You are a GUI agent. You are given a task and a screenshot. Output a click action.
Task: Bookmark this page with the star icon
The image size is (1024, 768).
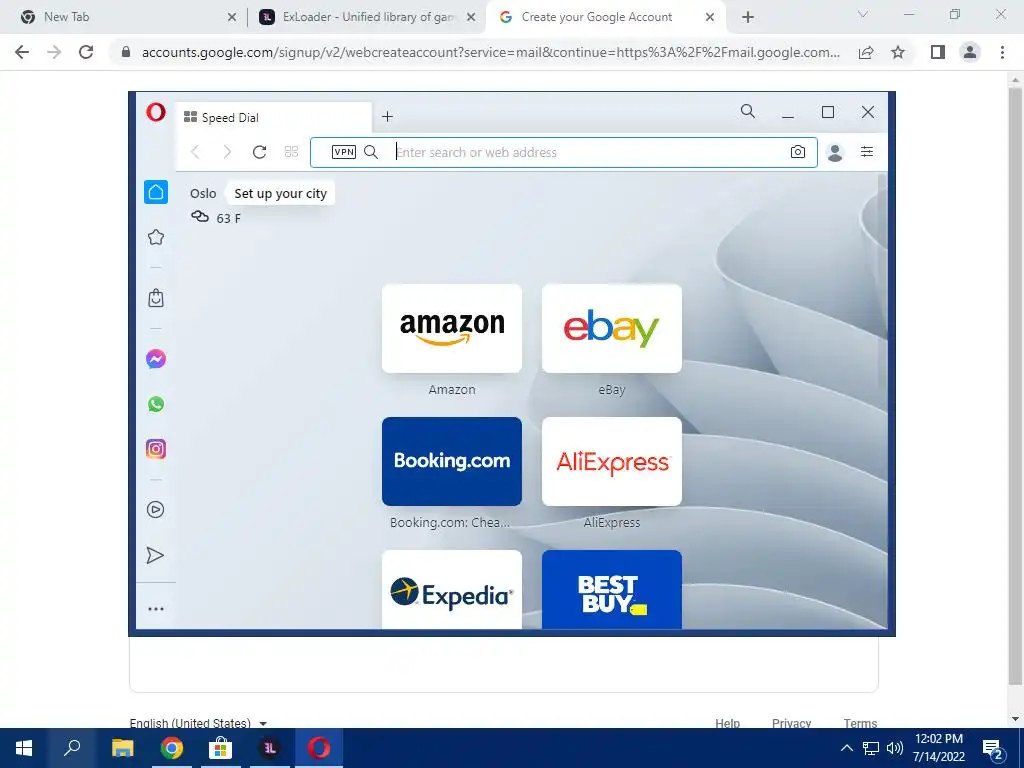coord(898,52)
